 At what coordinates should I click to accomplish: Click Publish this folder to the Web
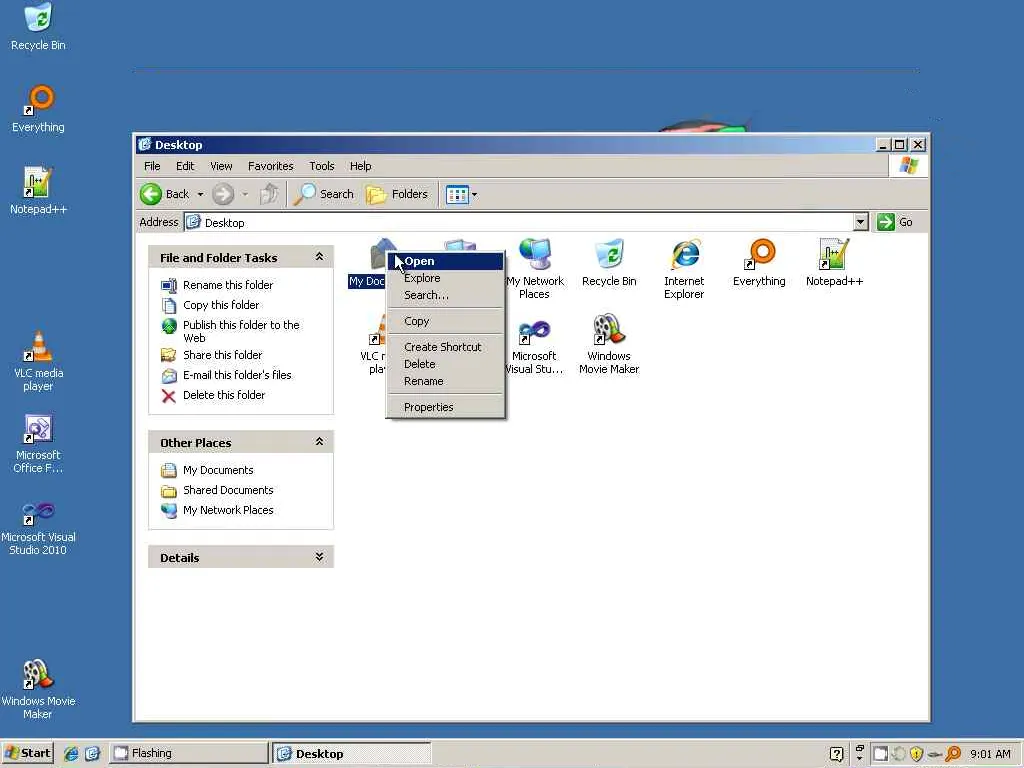[x=241, y=331]
